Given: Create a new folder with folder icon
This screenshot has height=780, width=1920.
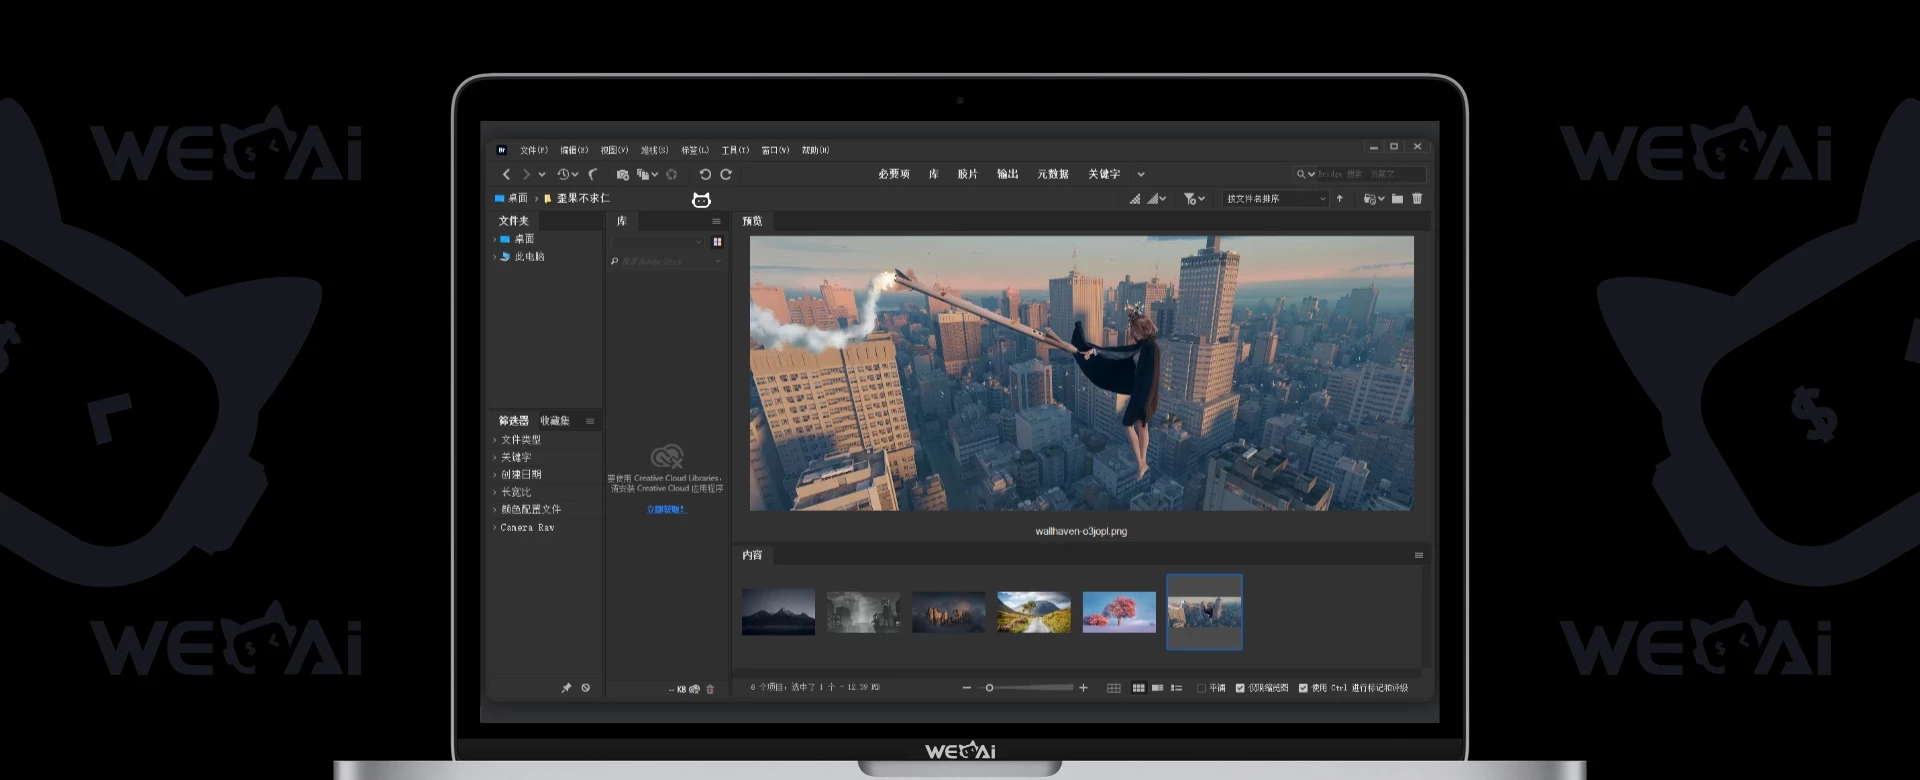Looking at the screenshot, I should click(1397, 199).
